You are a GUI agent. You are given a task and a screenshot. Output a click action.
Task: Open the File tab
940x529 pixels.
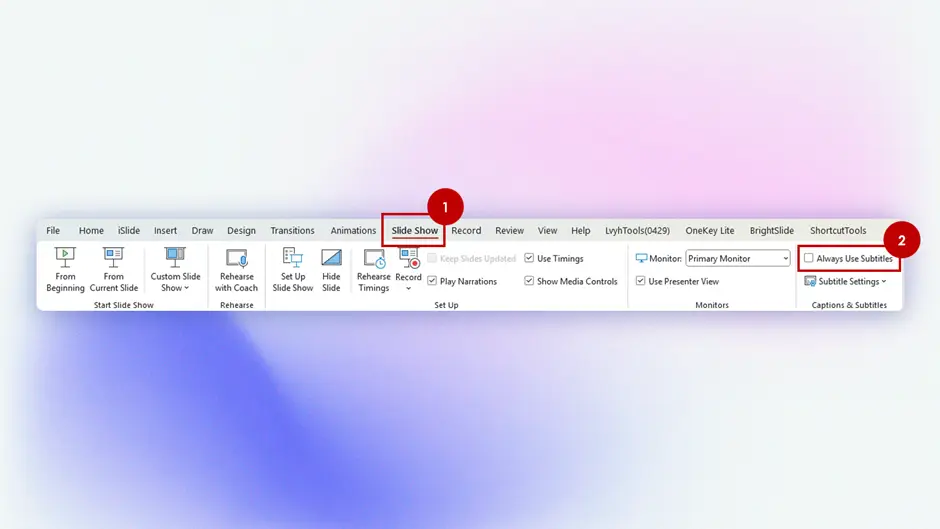pos(53,230)
